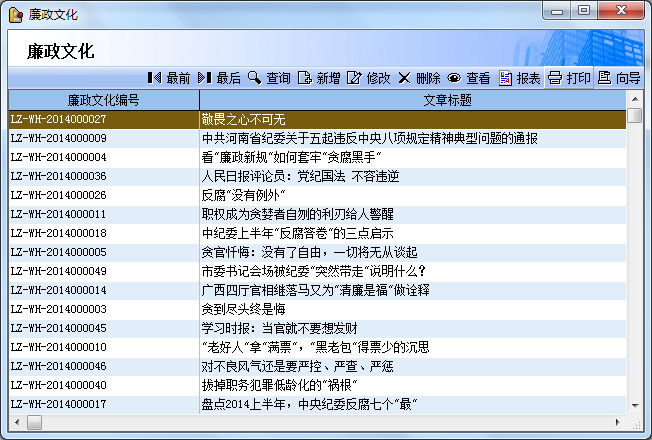
Task: Click 修改 to edit the selected record
Action: coord(369,78)
